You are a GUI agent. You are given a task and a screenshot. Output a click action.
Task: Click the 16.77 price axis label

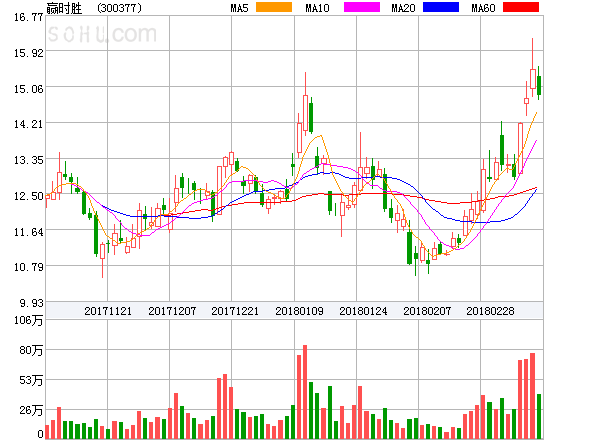click(x=28, y=17)
